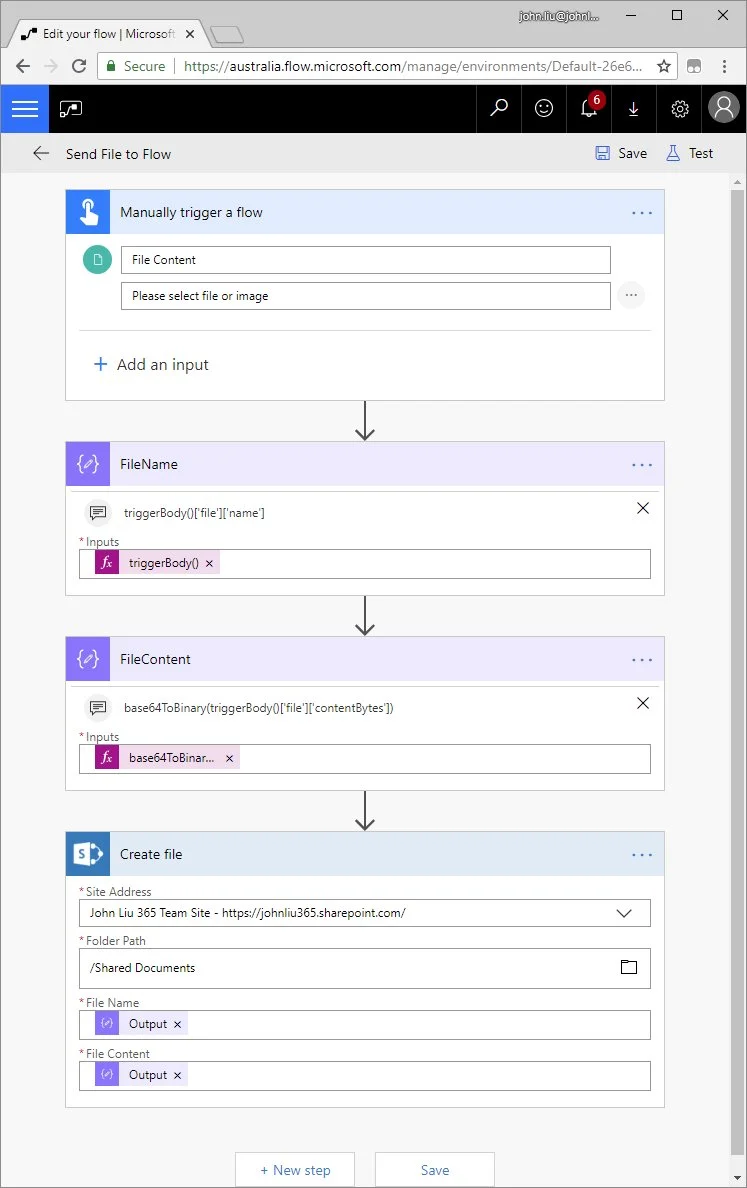
Task: Remove the triggerBody() expression token
Action: pyautogui.click(x=209, y=564)
